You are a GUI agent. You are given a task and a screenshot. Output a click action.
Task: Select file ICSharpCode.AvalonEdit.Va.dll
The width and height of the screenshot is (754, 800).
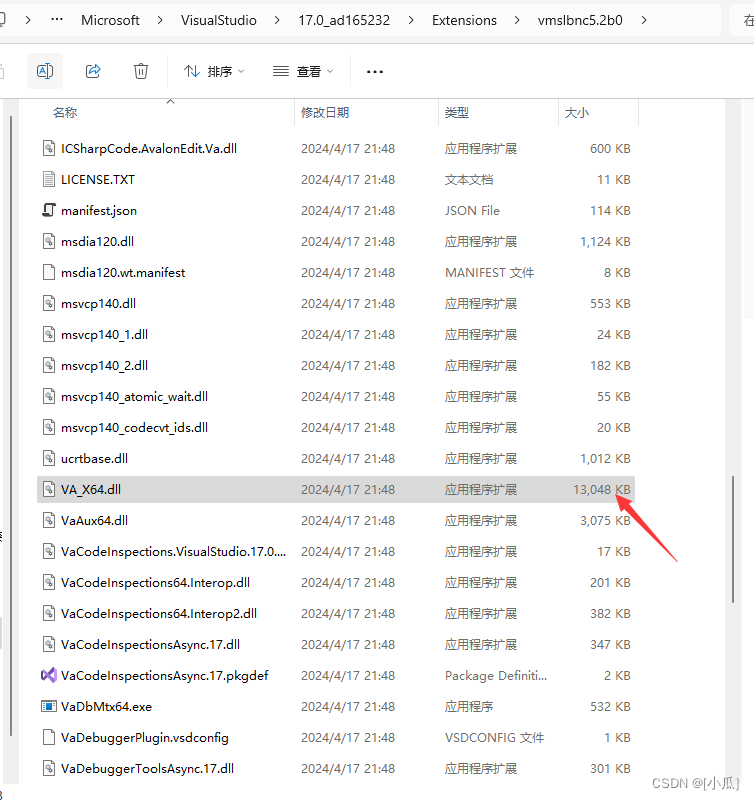[x=336, y=148]
